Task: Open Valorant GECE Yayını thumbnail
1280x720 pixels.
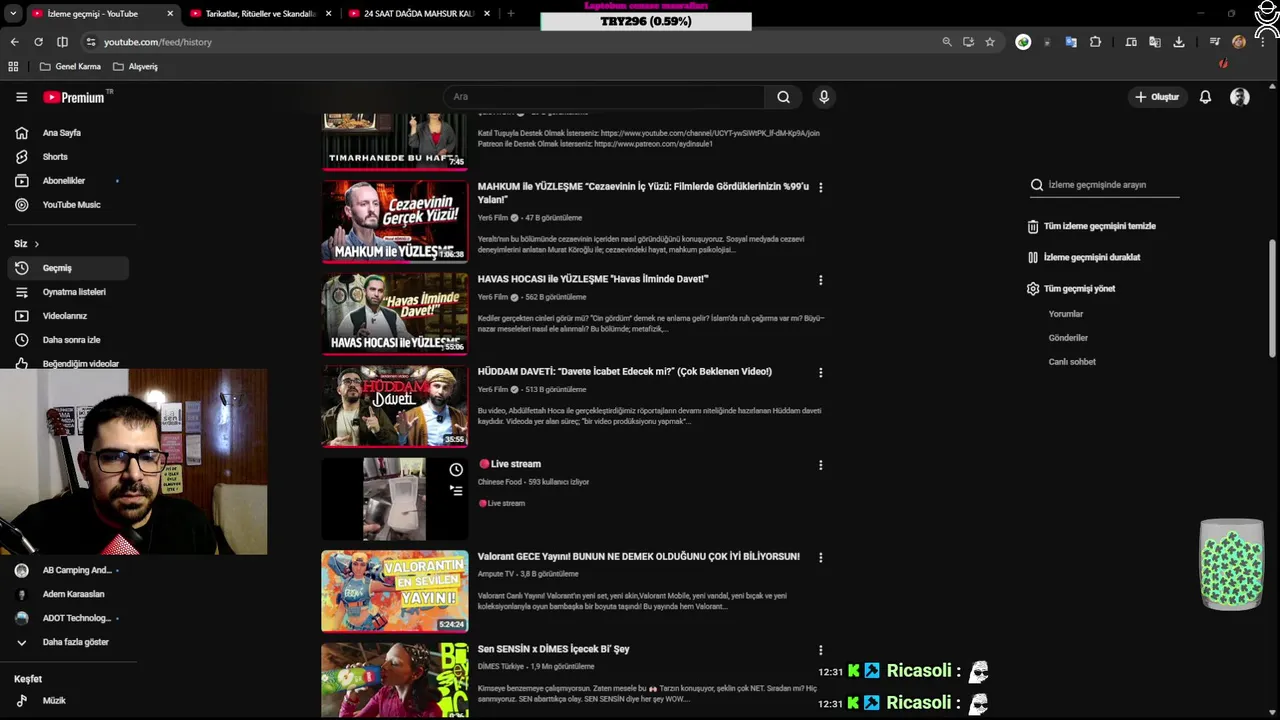Action: [x=394, y=591]
